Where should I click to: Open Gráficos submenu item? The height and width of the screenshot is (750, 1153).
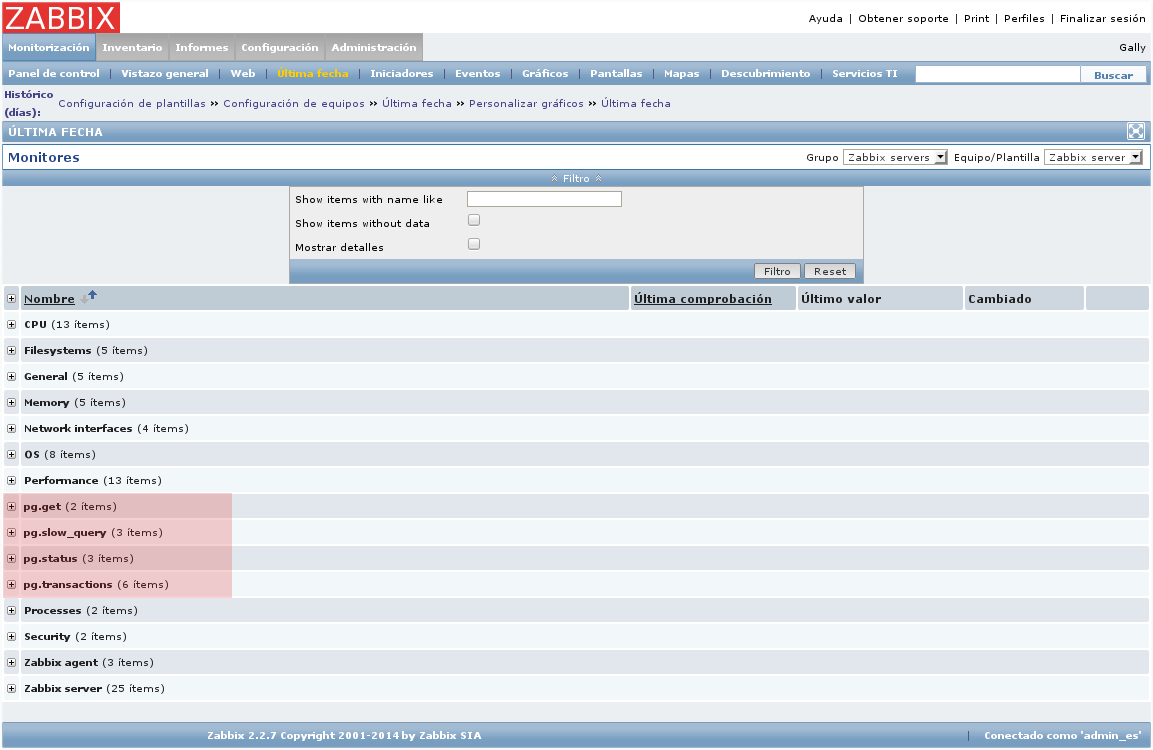click(x=545, y=74)
